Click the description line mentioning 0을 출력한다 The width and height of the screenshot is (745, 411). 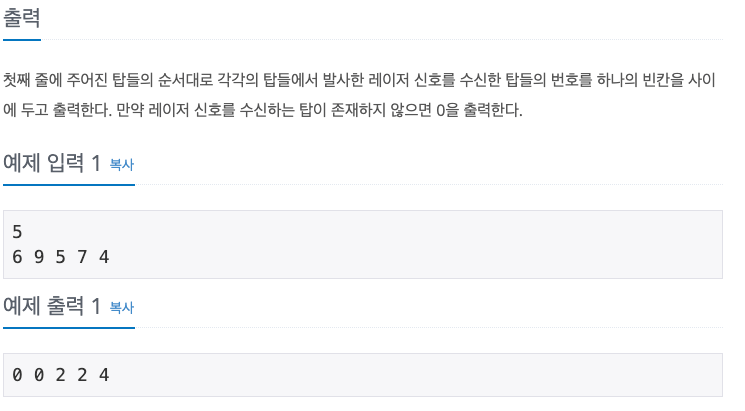coord(264,109)
